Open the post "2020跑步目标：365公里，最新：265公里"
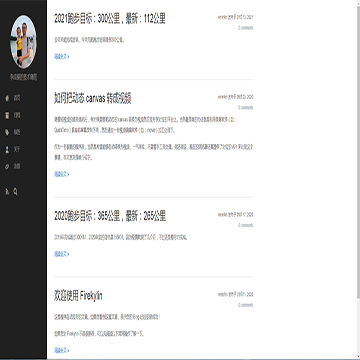Viewport: 360px width, 360px height. click(x=110, y=216)
